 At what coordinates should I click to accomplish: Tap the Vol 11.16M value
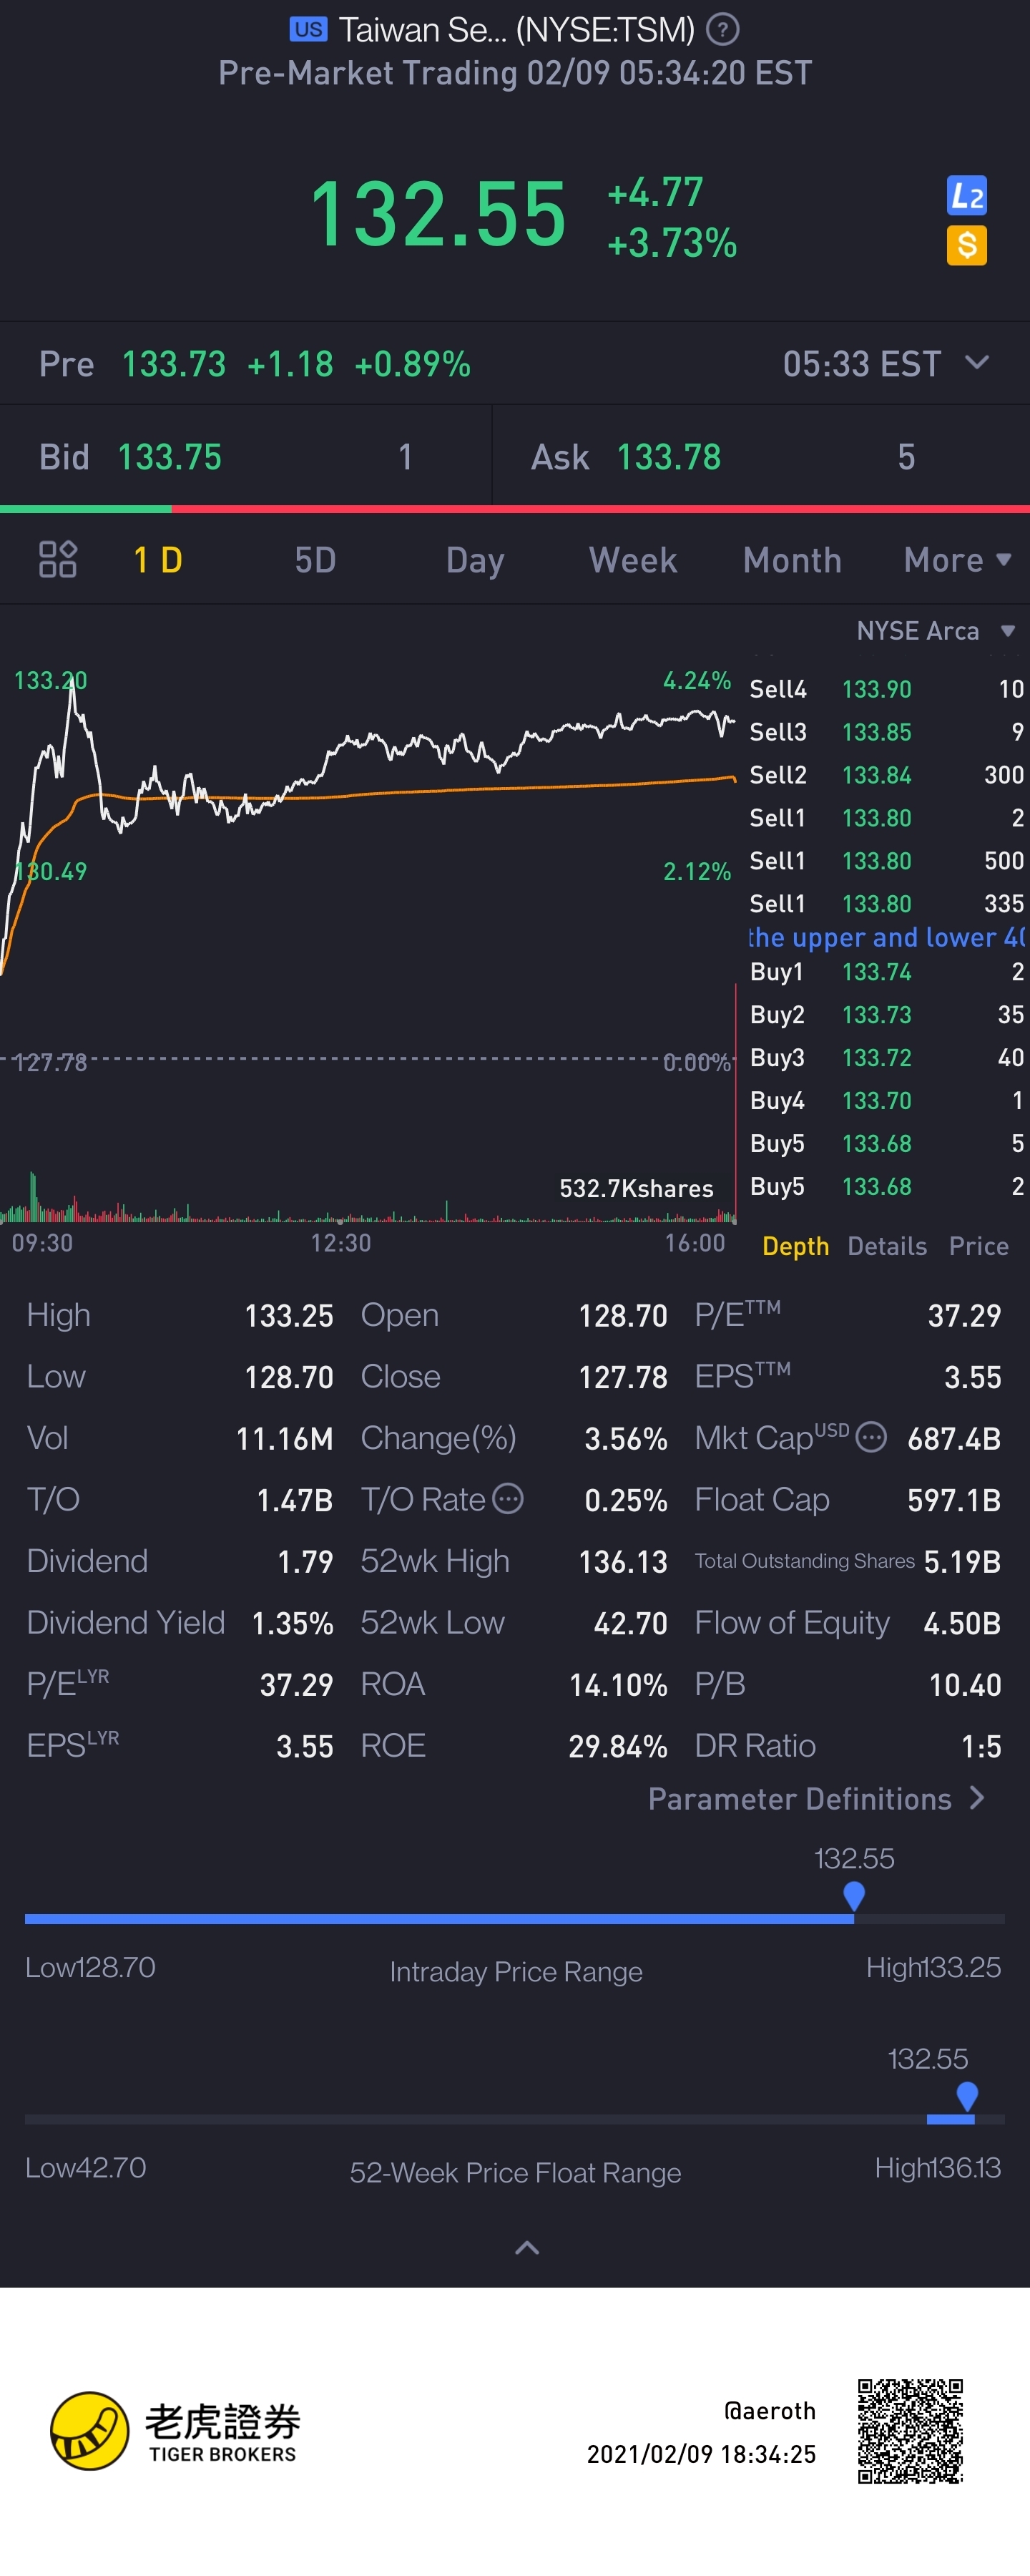tap(284, 1439)
